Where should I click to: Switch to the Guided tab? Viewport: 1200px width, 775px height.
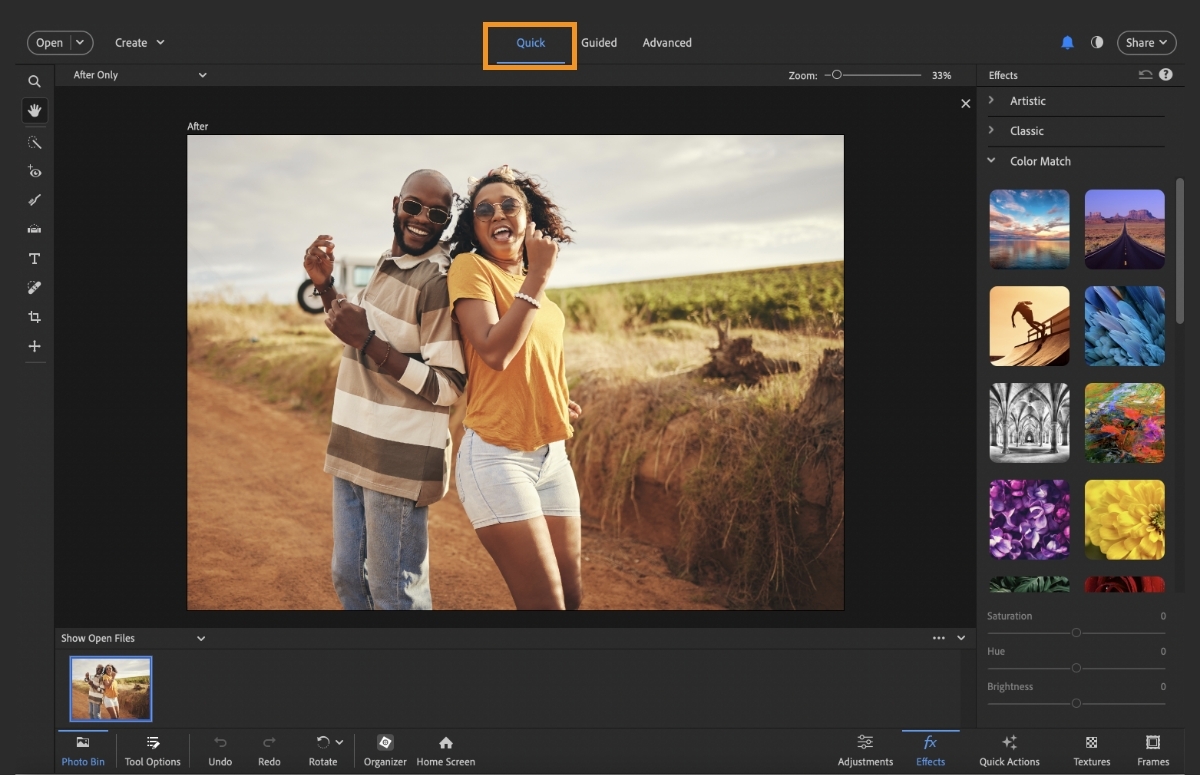point(599,43)
